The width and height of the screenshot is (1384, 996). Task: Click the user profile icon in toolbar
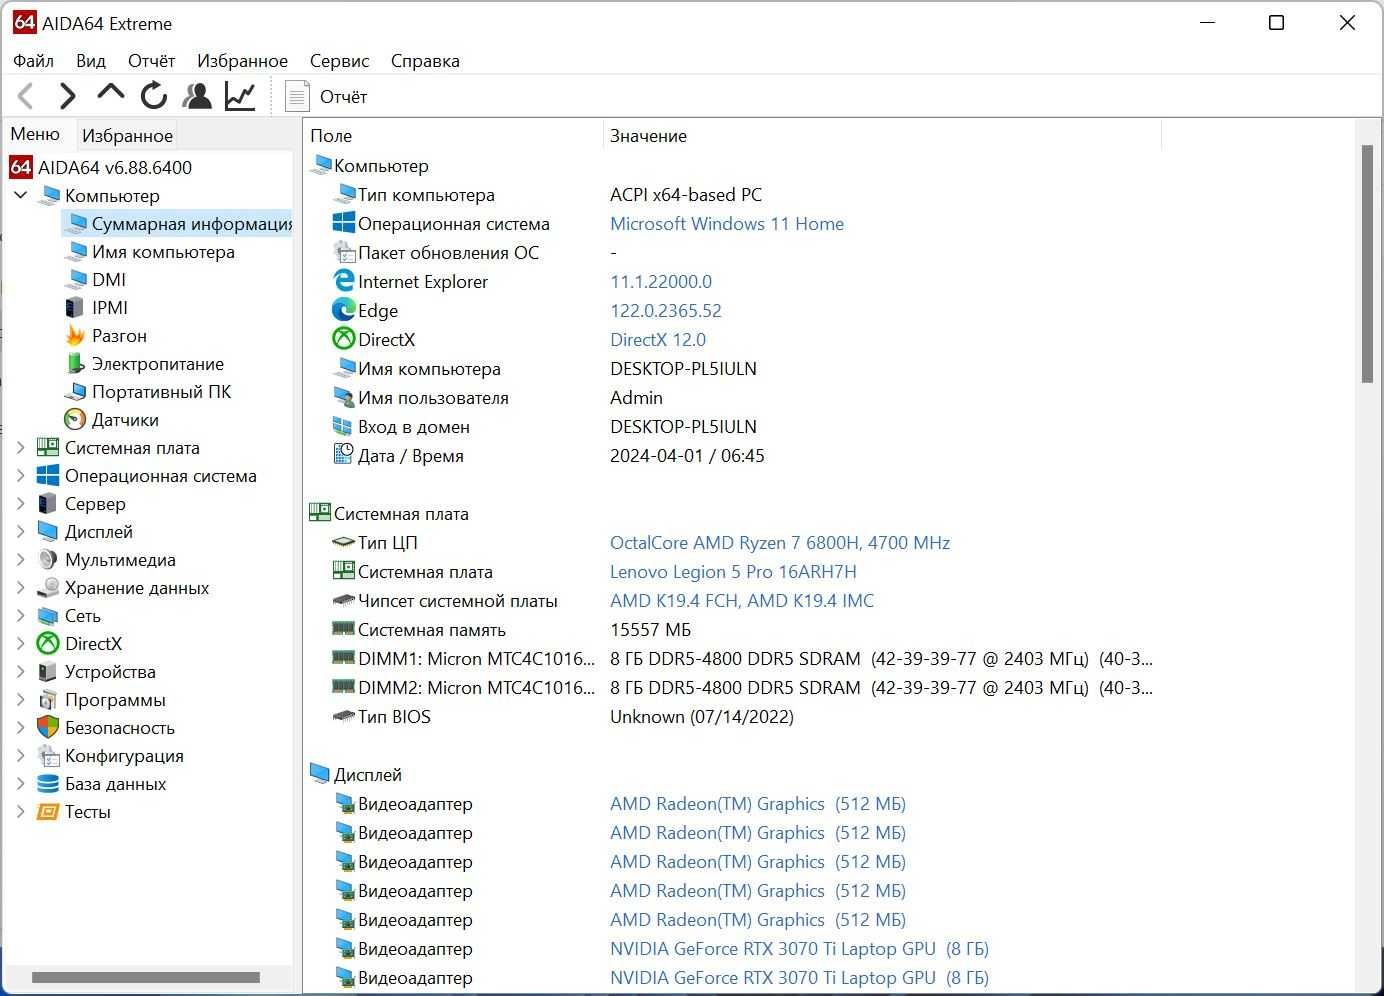[197, 96]
